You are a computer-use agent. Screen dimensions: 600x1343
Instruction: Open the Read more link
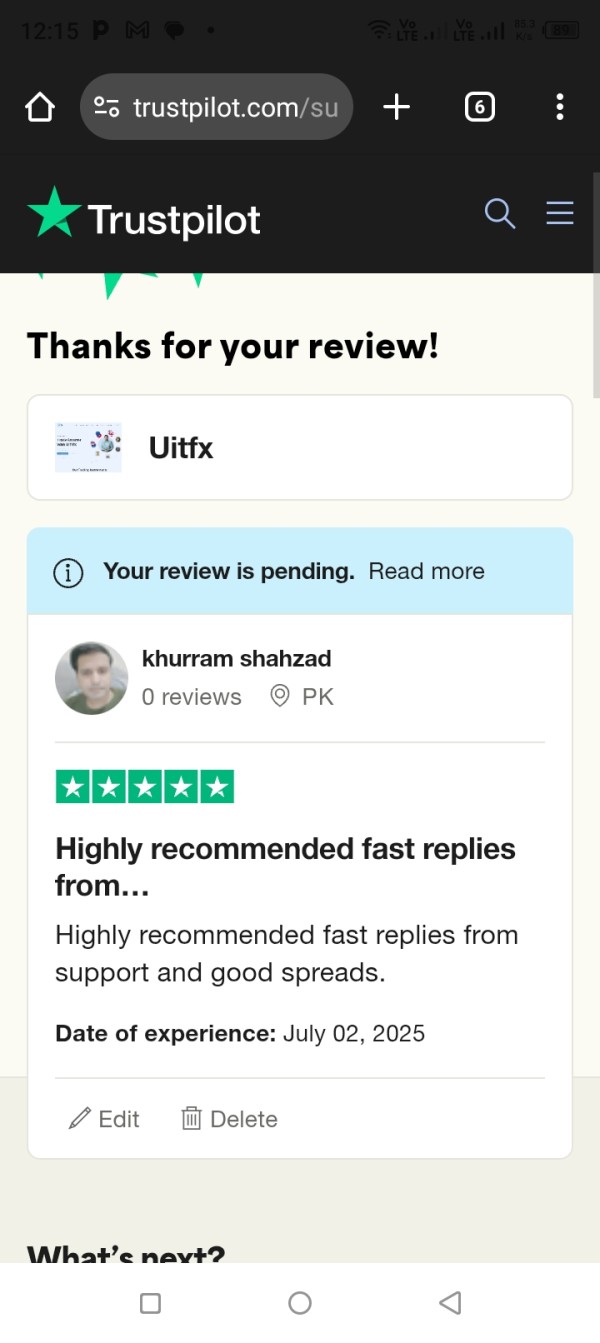pyautogui.click(x=426, y=571)
